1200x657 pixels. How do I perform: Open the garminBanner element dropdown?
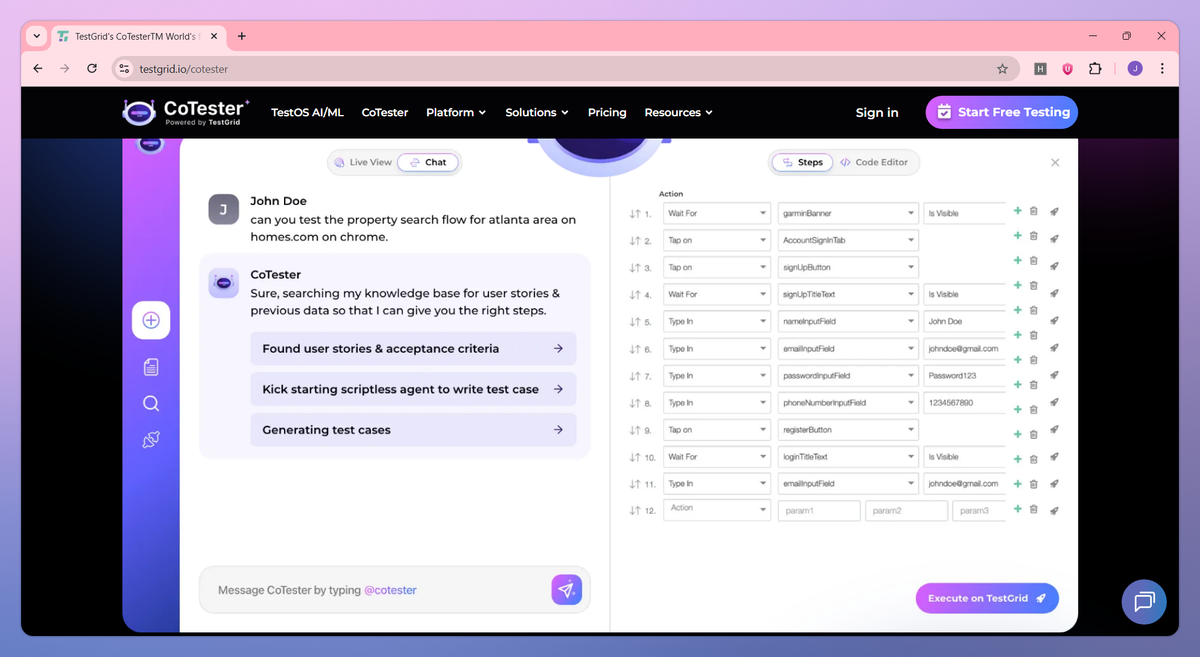[848, 213]
